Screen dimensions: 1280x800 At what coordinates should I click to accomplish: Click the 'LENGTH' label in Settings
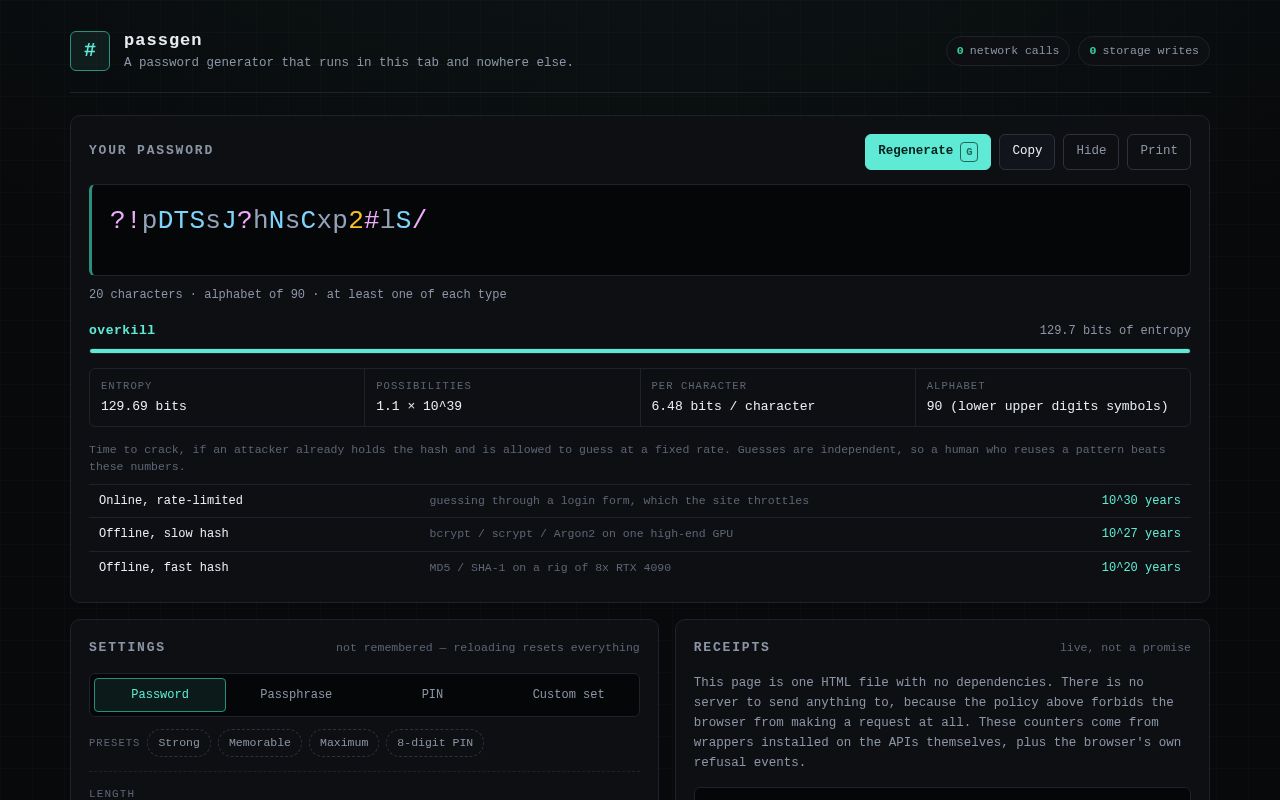coord(112,794)
